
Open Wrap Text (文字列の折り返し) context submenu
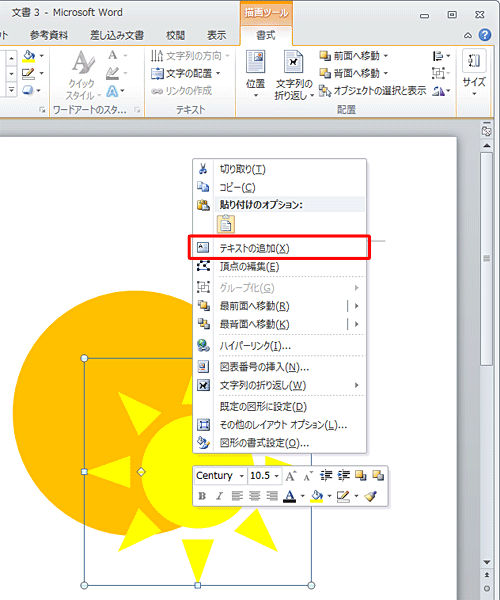click(x=279, y=385)
